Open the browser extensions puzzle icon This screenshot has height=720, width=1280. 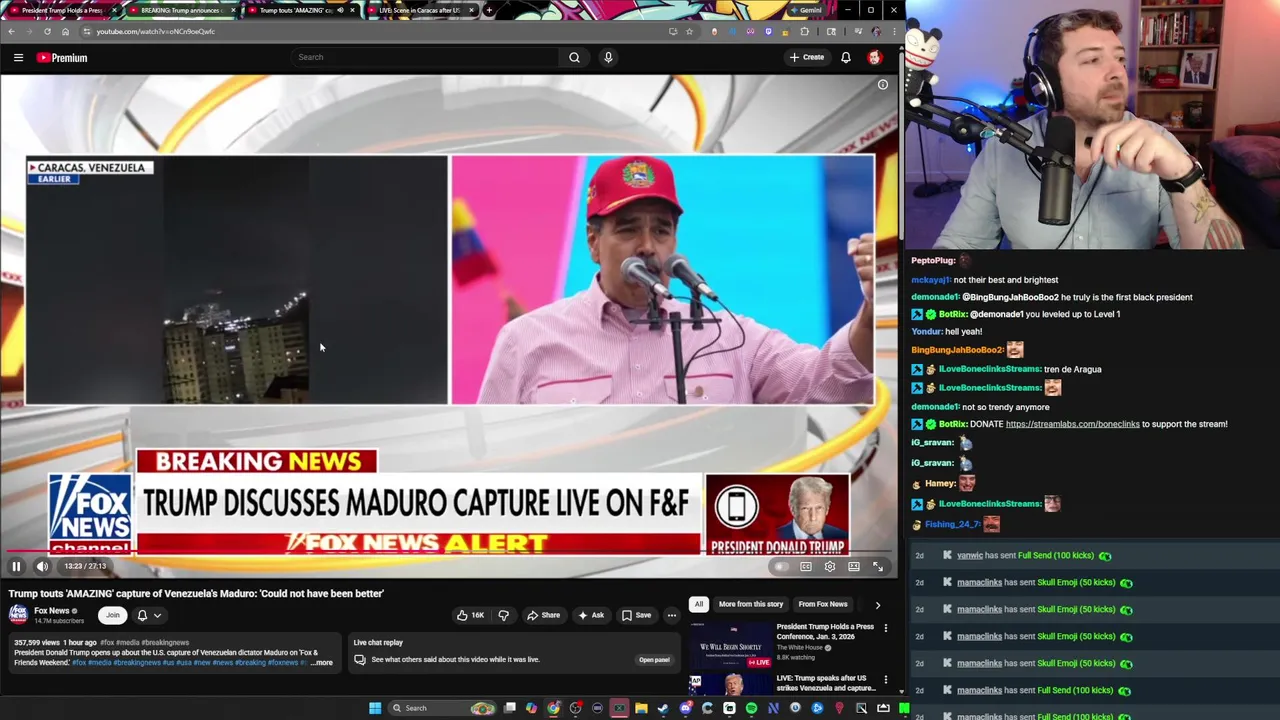click(804, 32)
